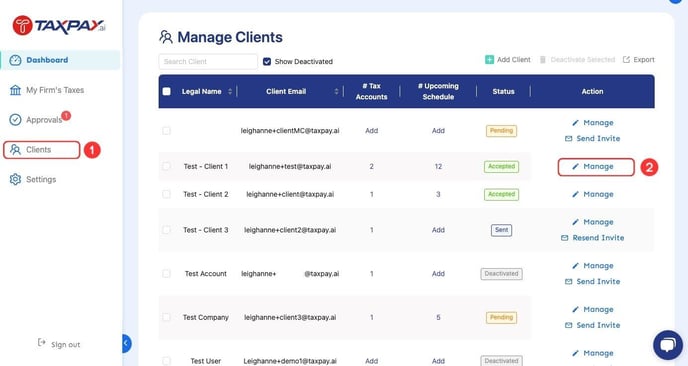The width and height of the screenshot is (688, 366).
Task: Add tax accounts for Test User
Action: coord(371,361)
